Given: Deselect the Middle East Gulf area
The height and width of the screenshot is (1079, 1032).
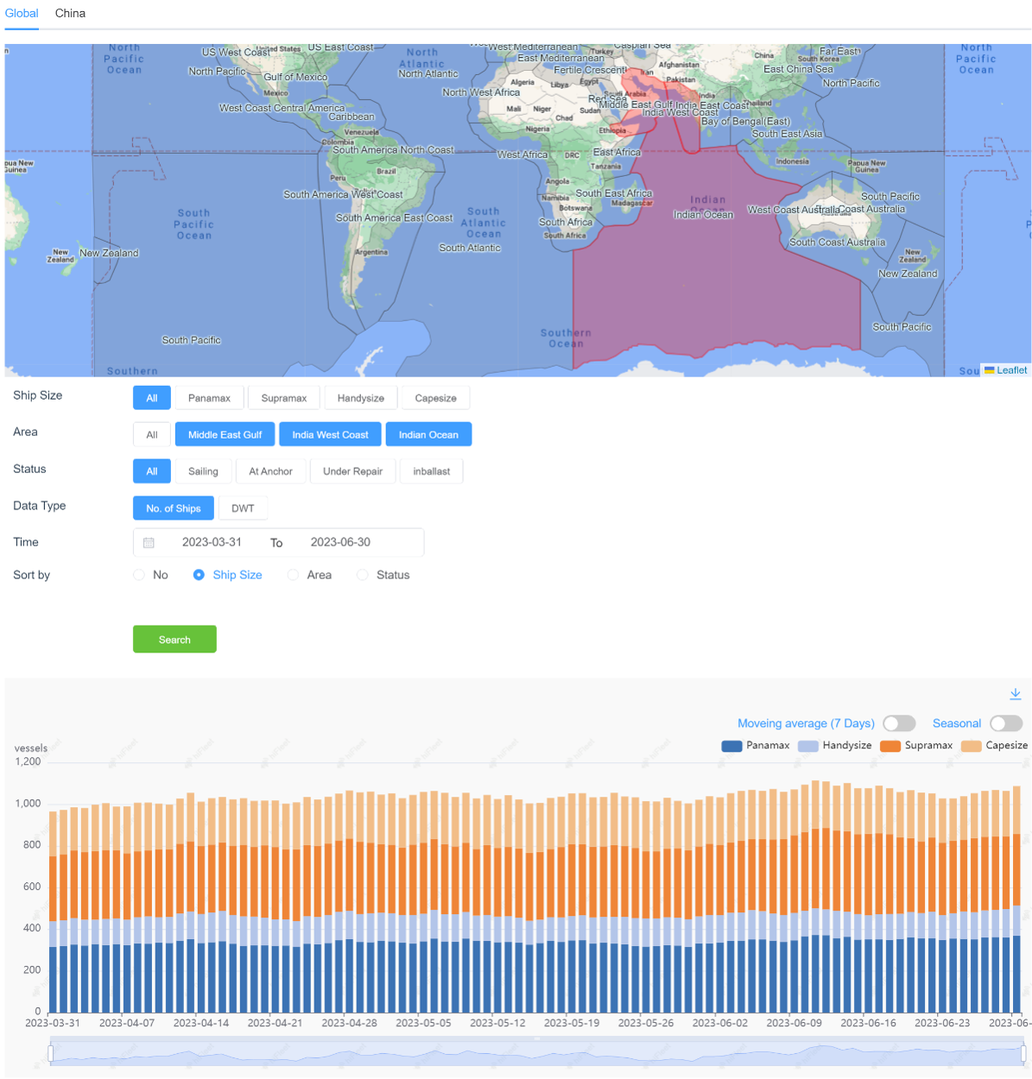Looking at the screenshot, I should [x=225, y=434].
